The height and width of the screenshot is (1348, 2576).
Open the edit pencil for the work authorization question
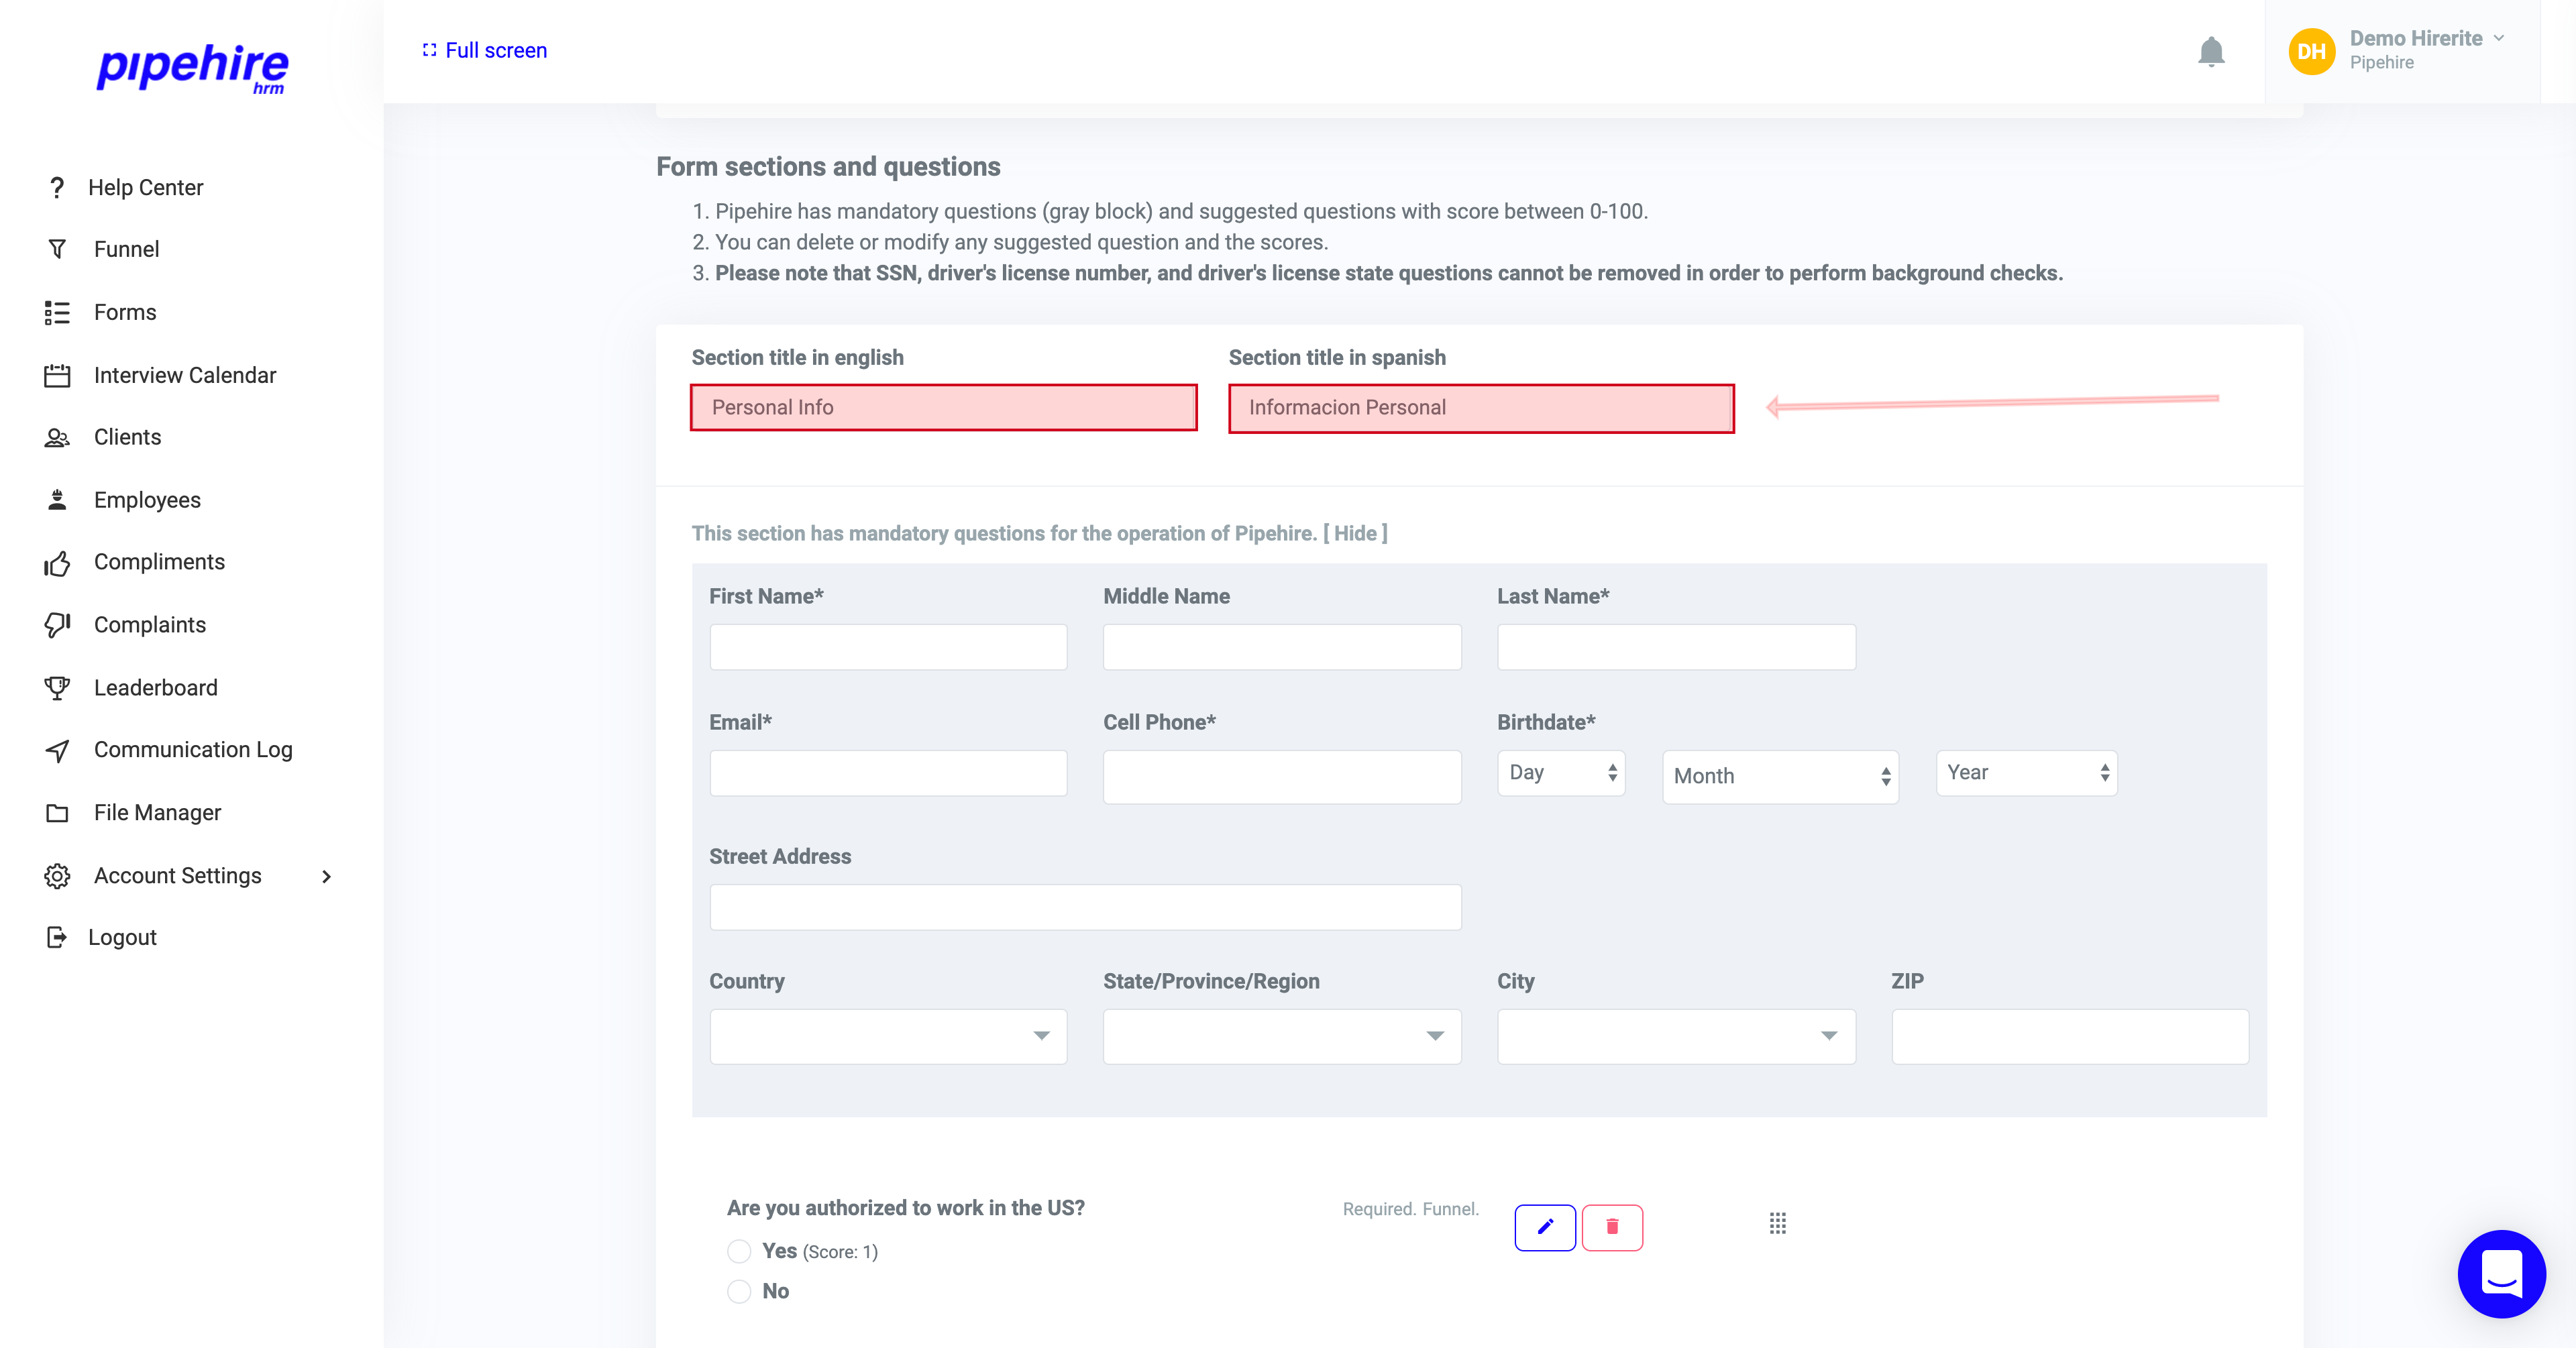(x=1546, y=1227)
